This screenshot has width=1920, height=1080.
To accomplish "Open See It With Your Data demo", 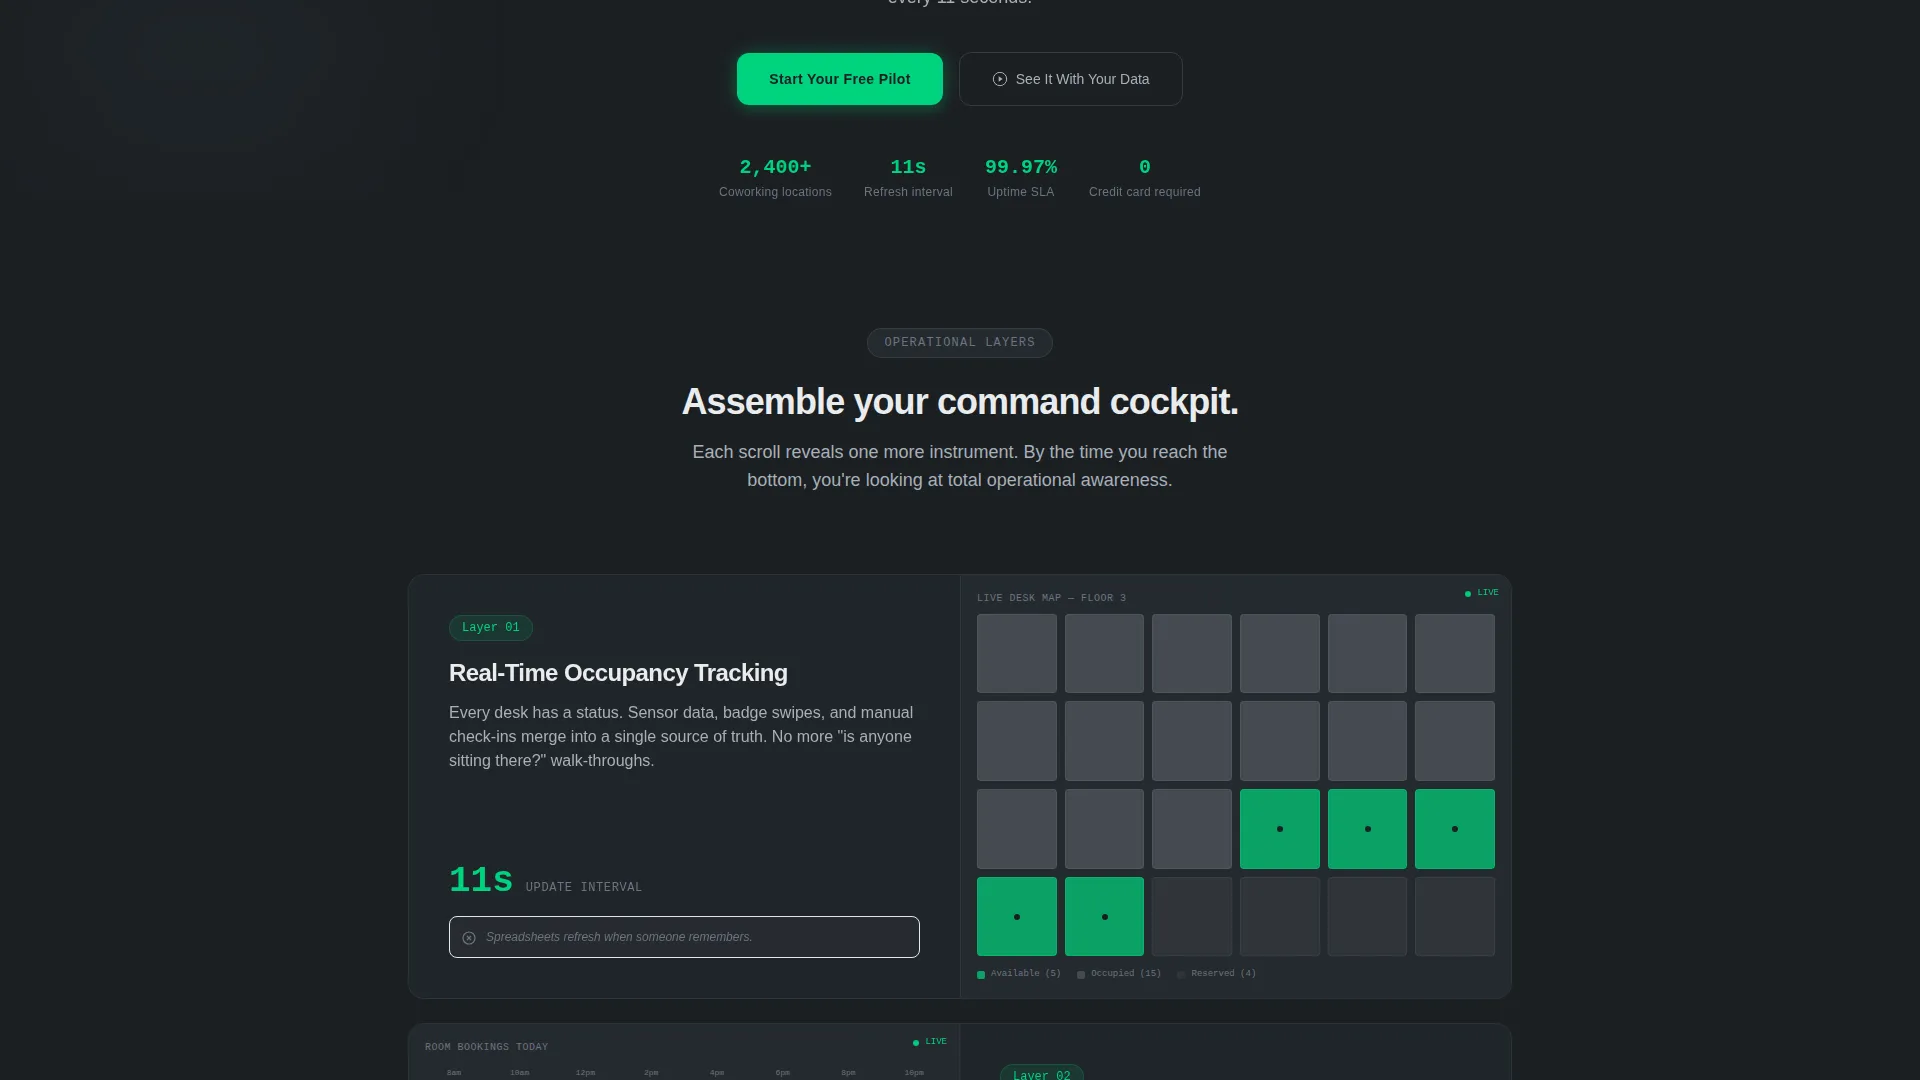I will (1070, 79).
